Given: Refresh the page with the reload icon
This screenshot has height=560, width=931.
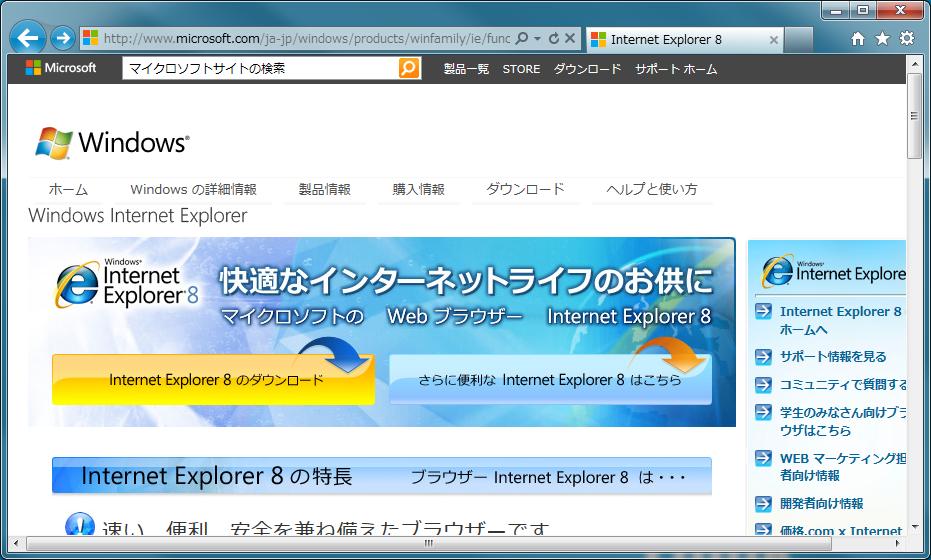Looking at the screenshot, I should click(x=553, y=39).
